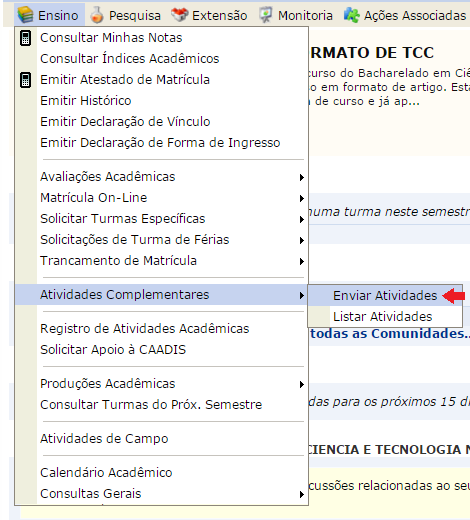
Task: Click calculator icon beside Consultar Minhas Notas
Action: (x=26, y=38)
